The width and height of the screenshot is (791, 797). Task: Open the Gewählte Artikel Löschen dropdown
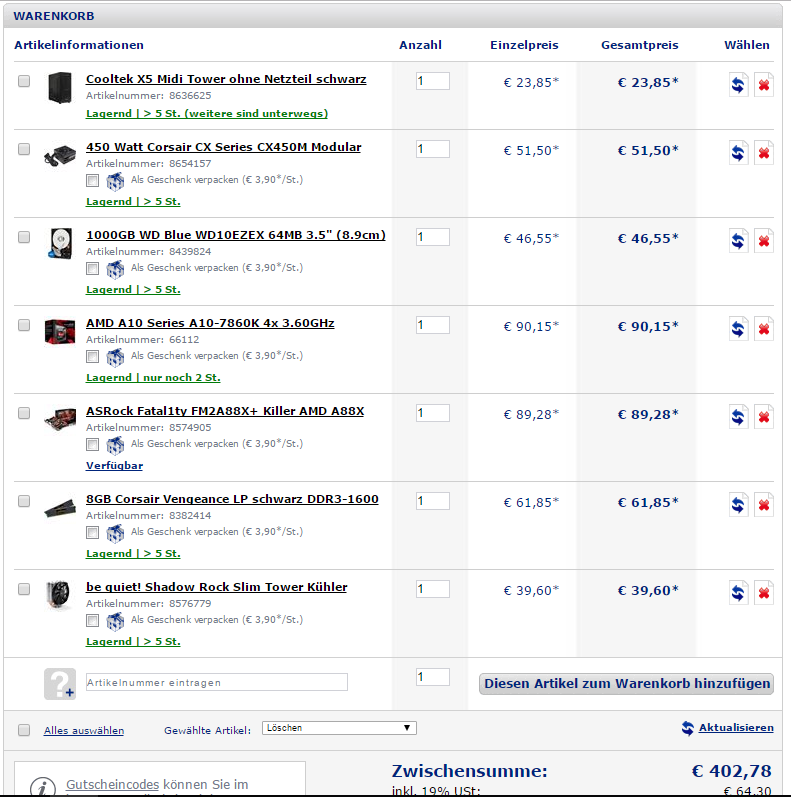pos(339,728)
